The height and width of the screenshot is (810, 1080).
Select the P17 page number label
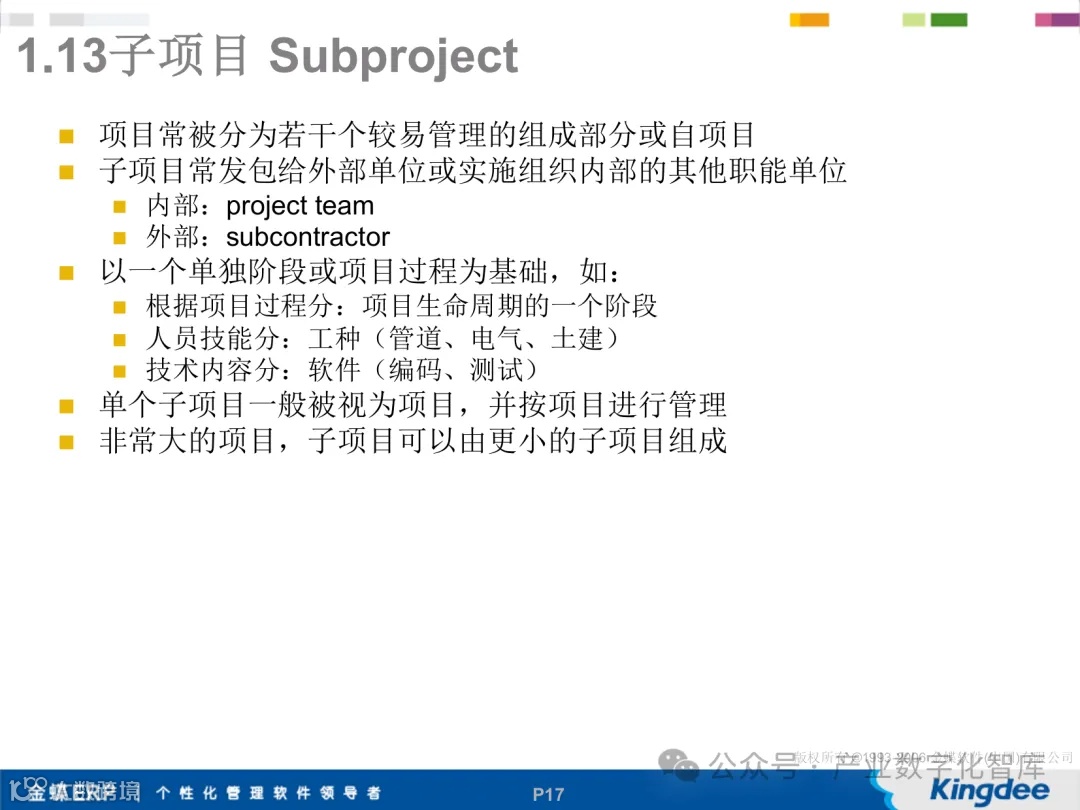(x=549, y=793)
